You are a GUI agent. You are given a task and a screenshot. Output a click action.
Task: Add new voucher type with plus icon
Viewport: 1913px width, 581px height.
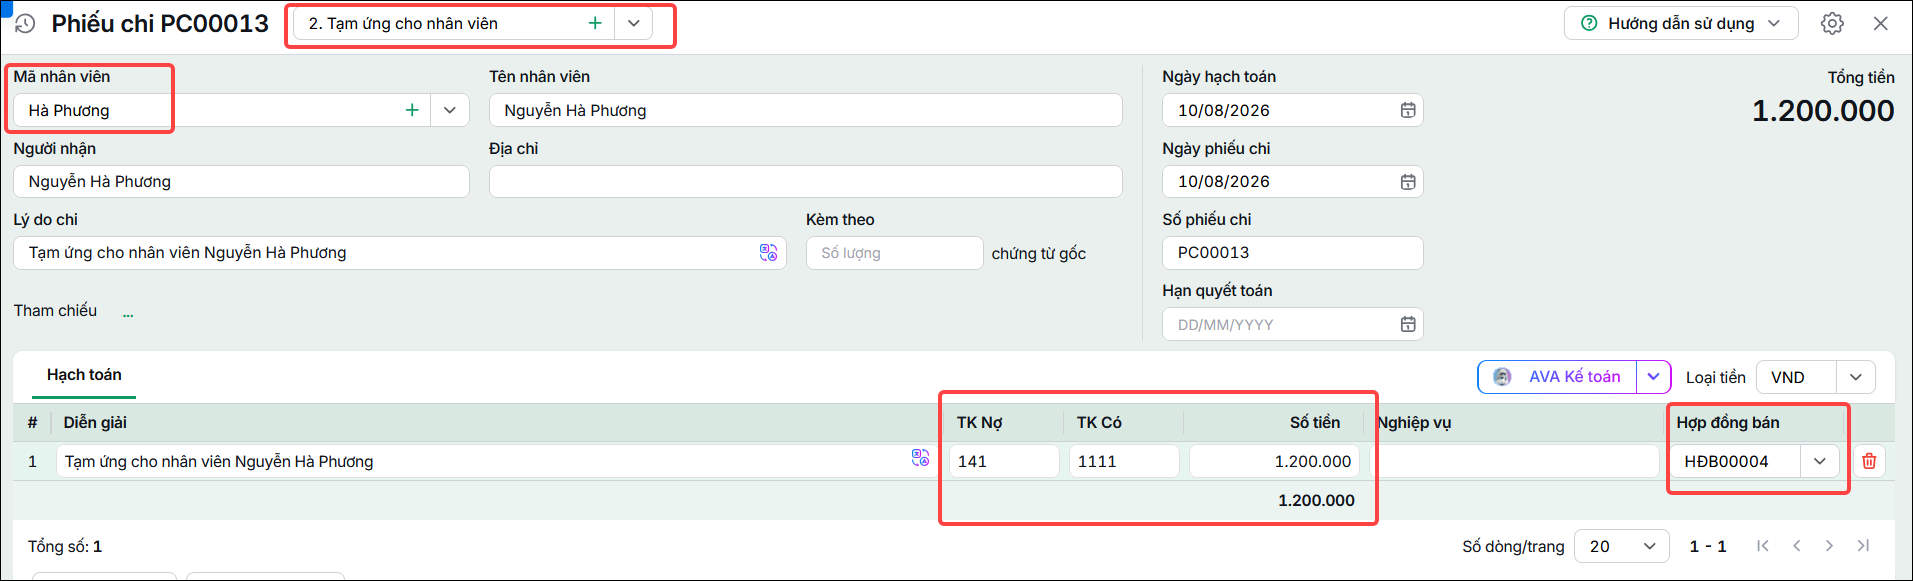[x=595, y=23]
